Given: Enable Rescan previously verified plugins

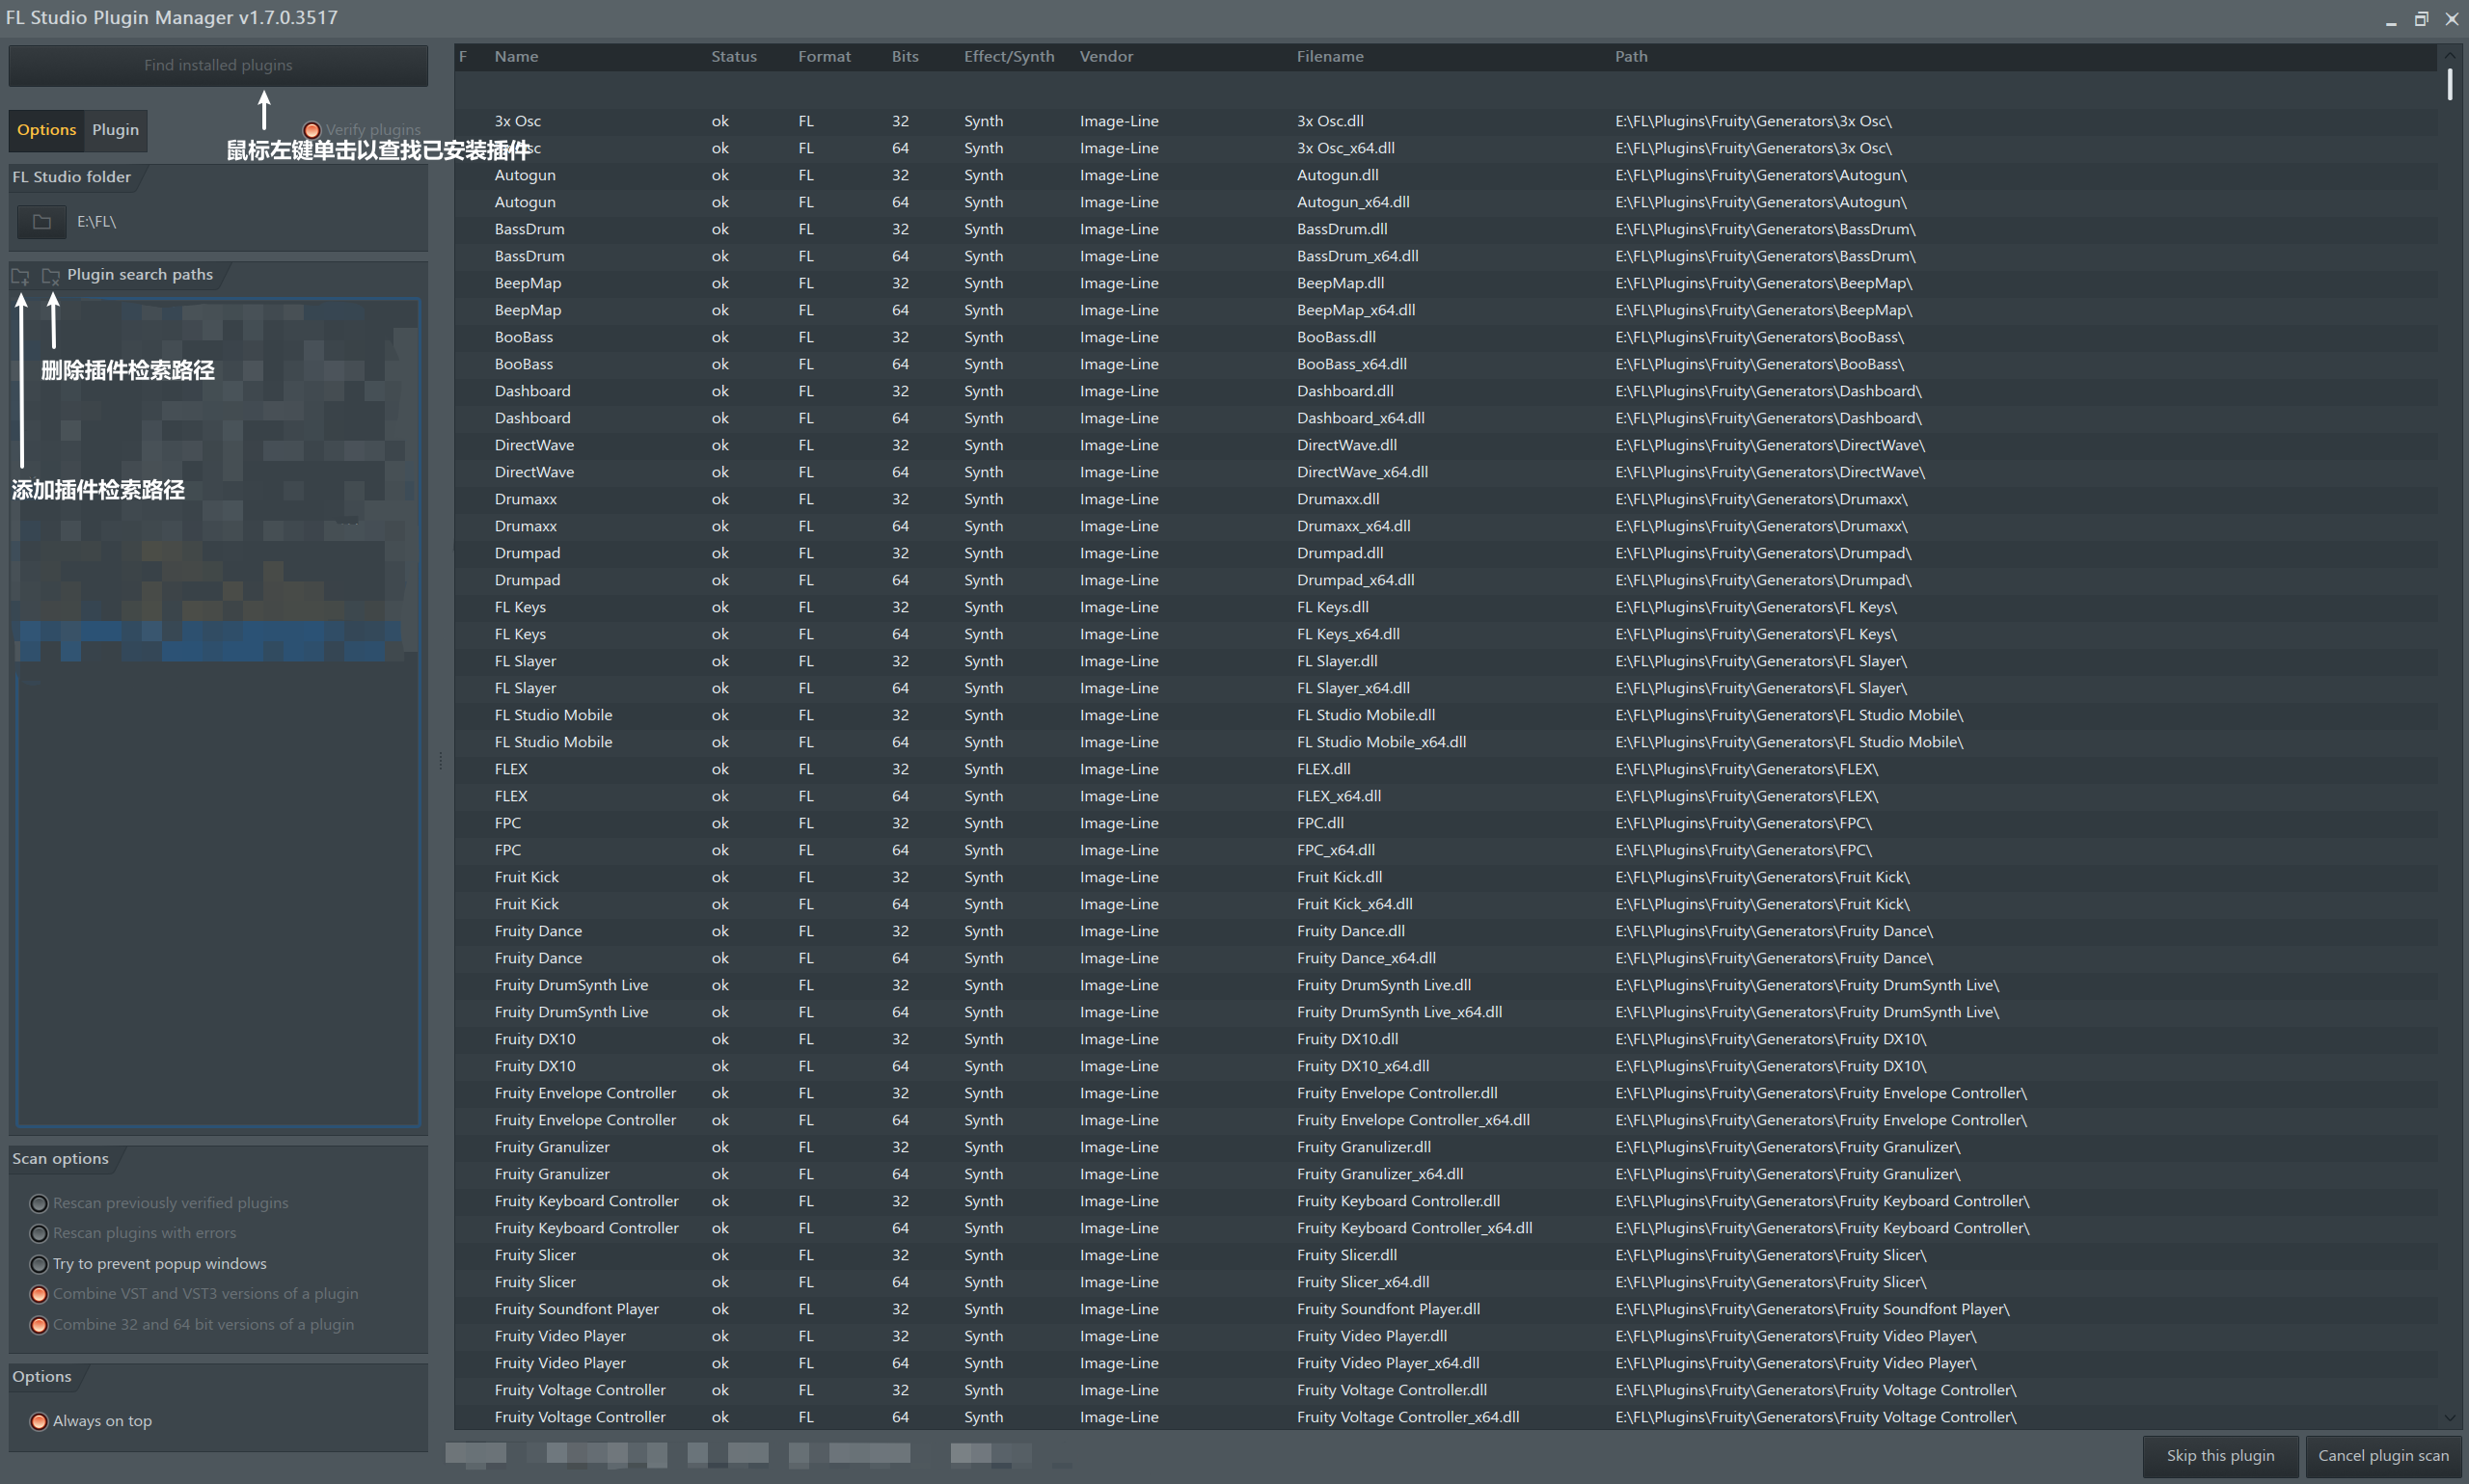Looking at the screenshot, I should pos(39,1203).
